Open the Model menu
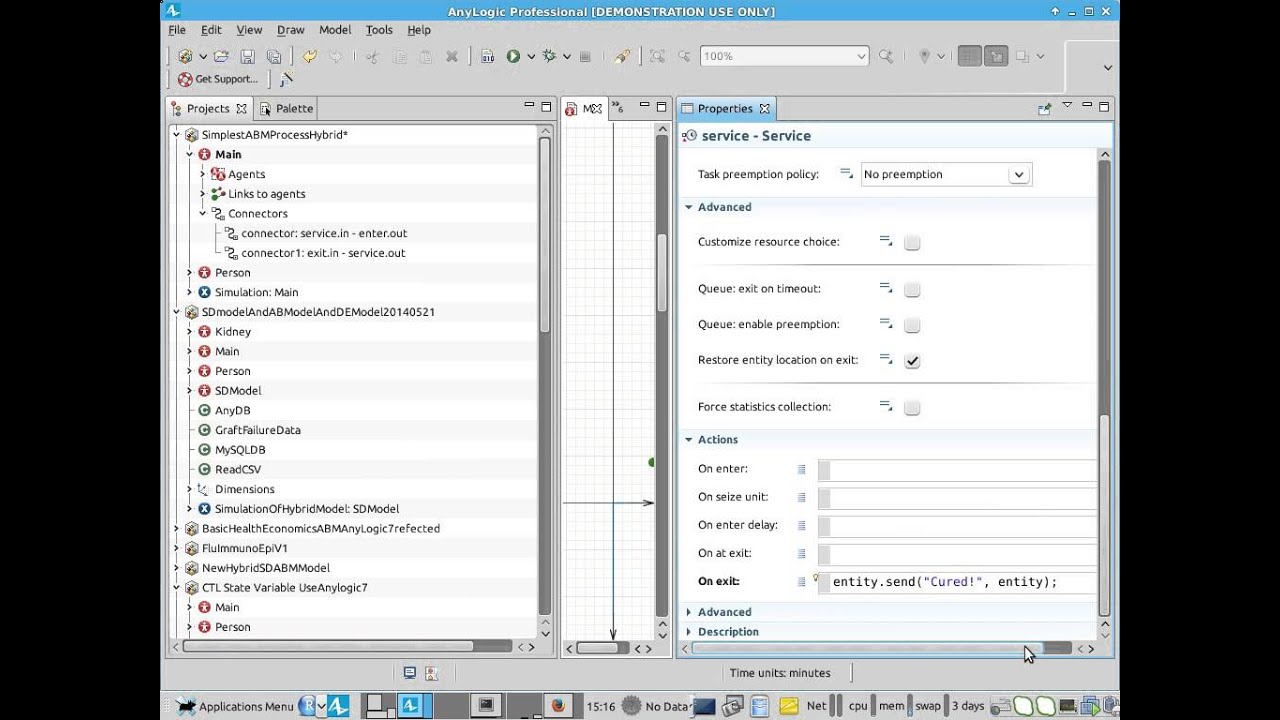Screen dimensions: 1280x720 pyautogui.click(x=335, y=30)
